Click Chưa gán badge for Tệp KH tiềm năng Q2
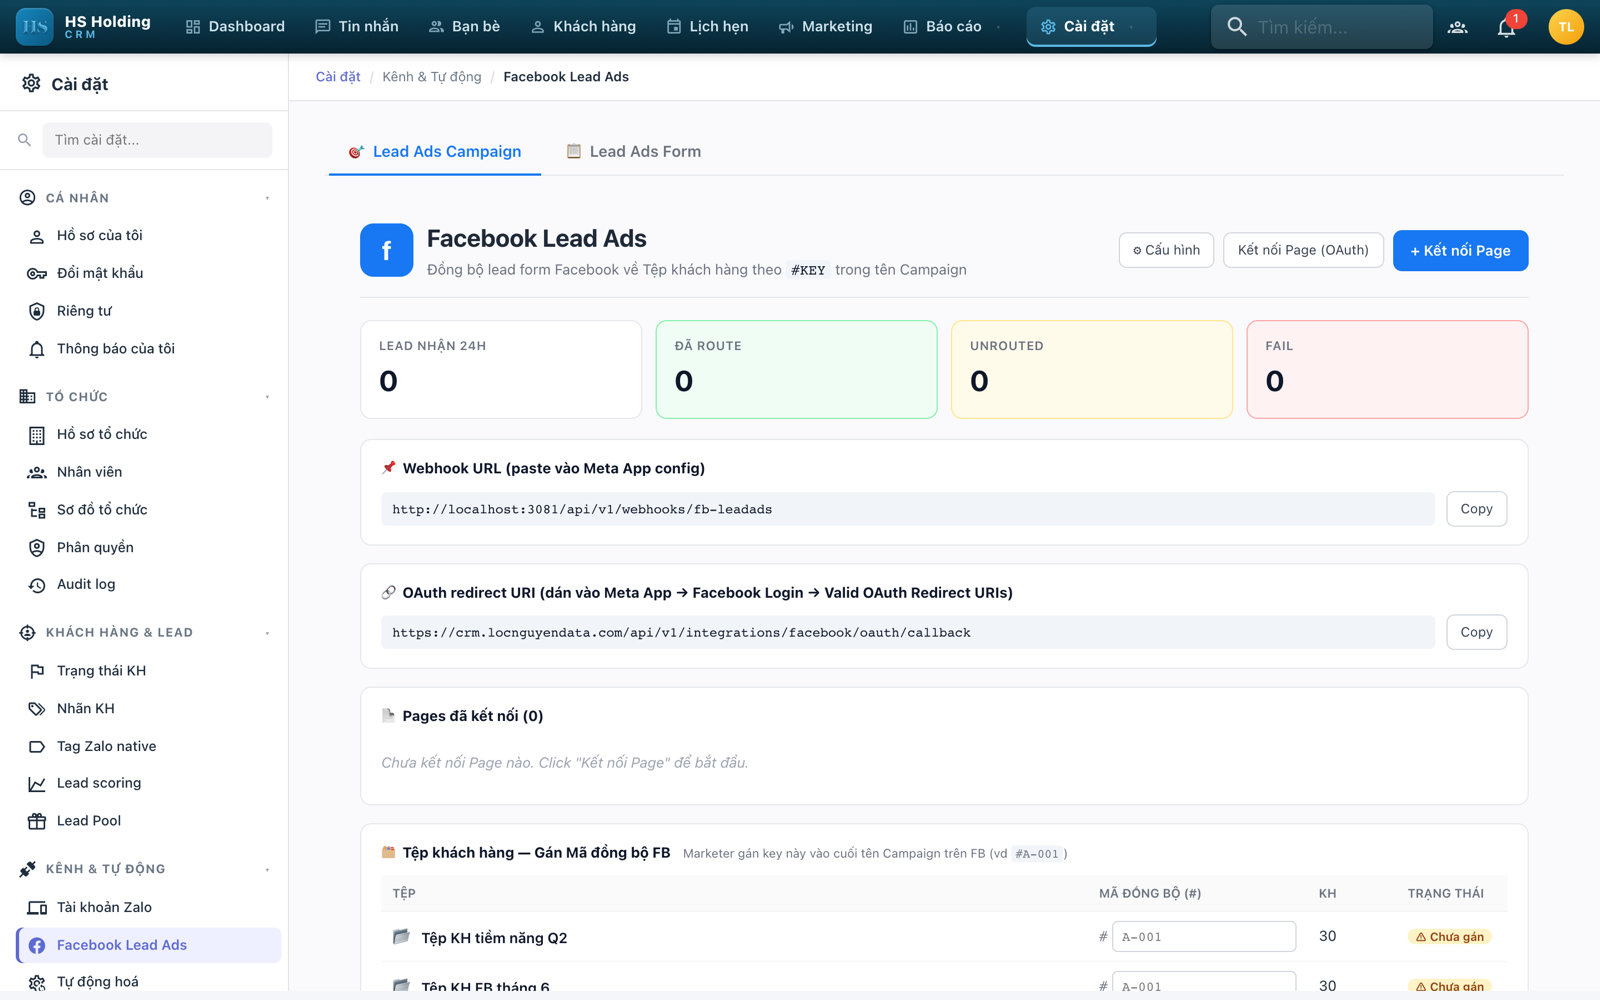 coord(1449,937)
